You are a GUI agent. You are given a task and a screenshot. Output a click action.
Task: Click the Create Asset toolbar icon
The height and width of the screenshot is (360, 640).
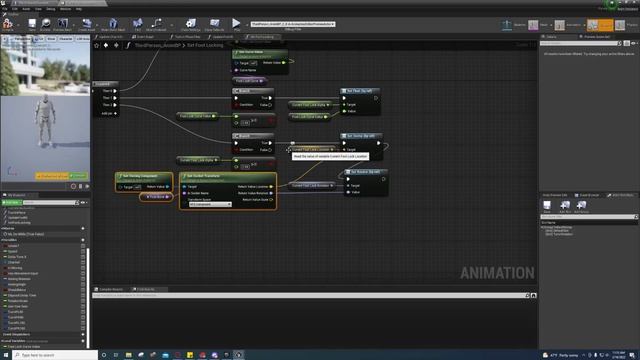(87, 24)
